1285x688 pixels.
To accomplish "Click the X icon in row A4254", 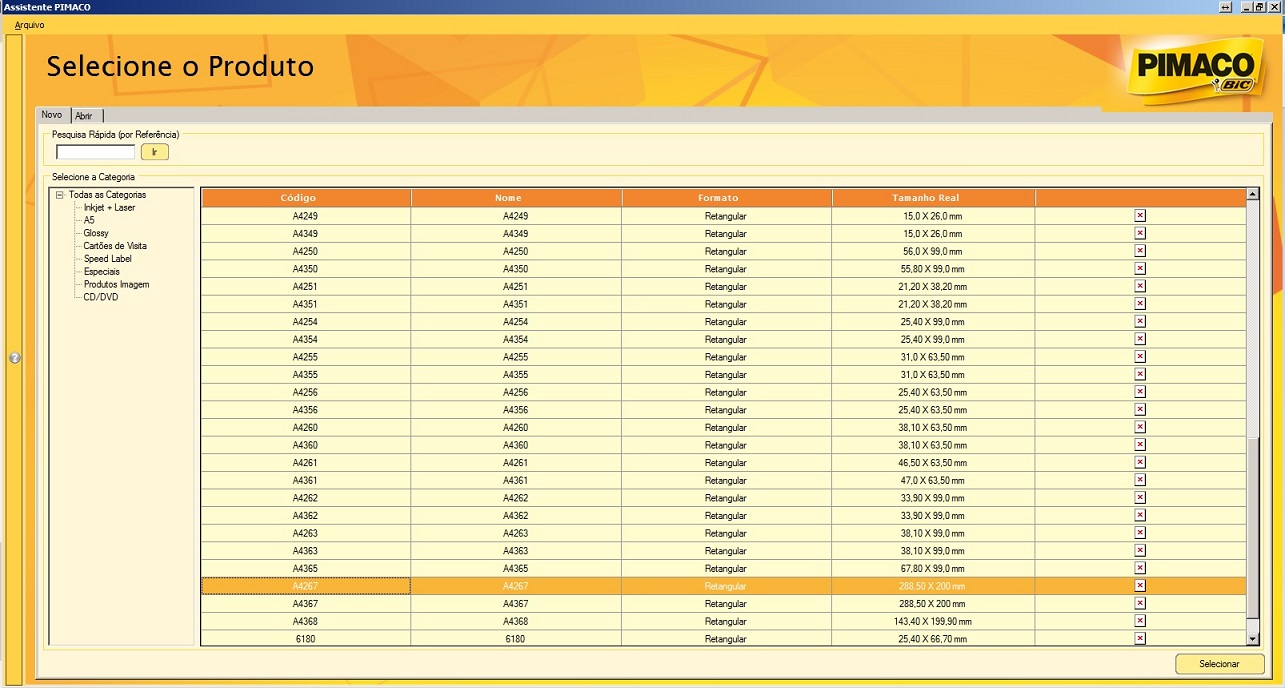I will (x=1140, y=321).
